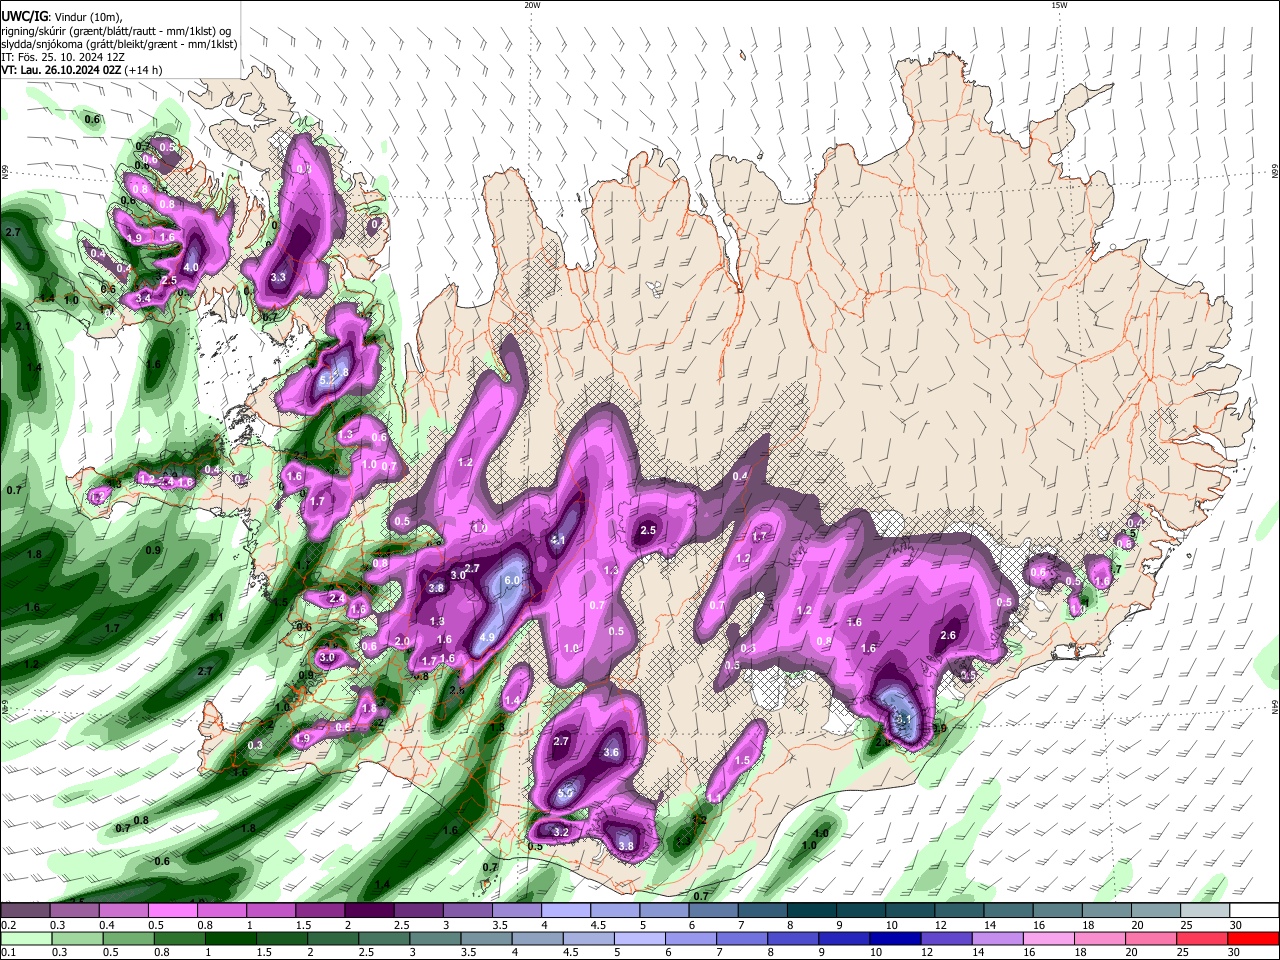
Task: Select the white end swatch in snow legend
Action: 1253,911
